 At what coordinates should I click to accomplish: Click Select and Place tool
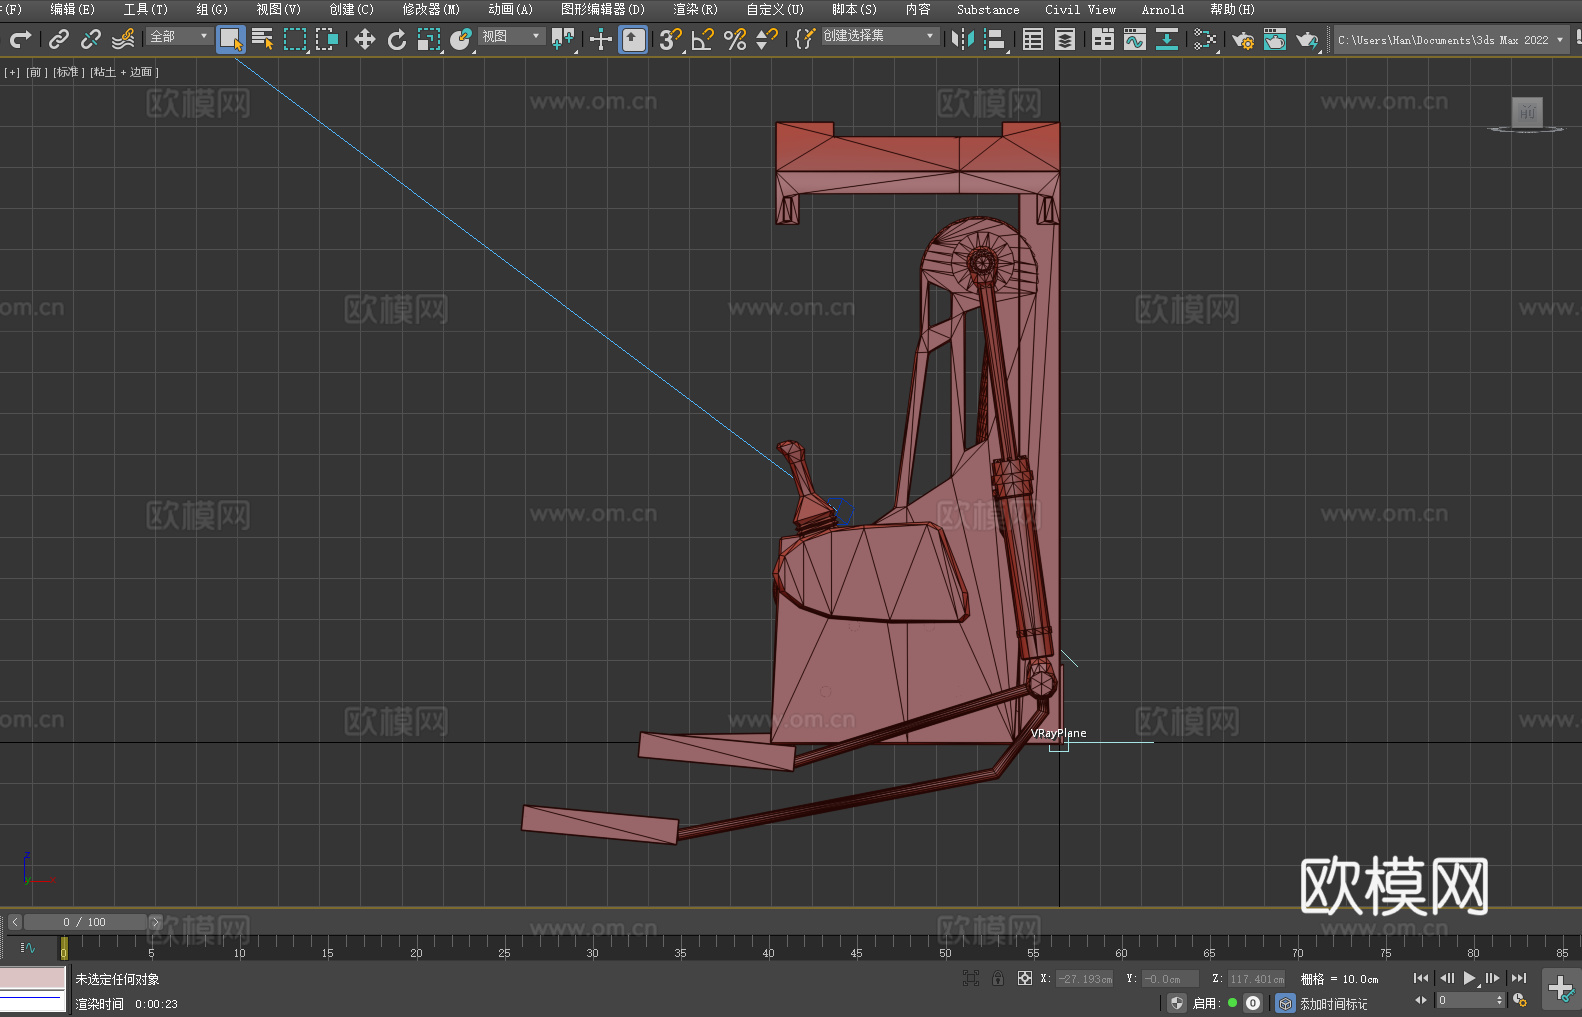[461, 39]
